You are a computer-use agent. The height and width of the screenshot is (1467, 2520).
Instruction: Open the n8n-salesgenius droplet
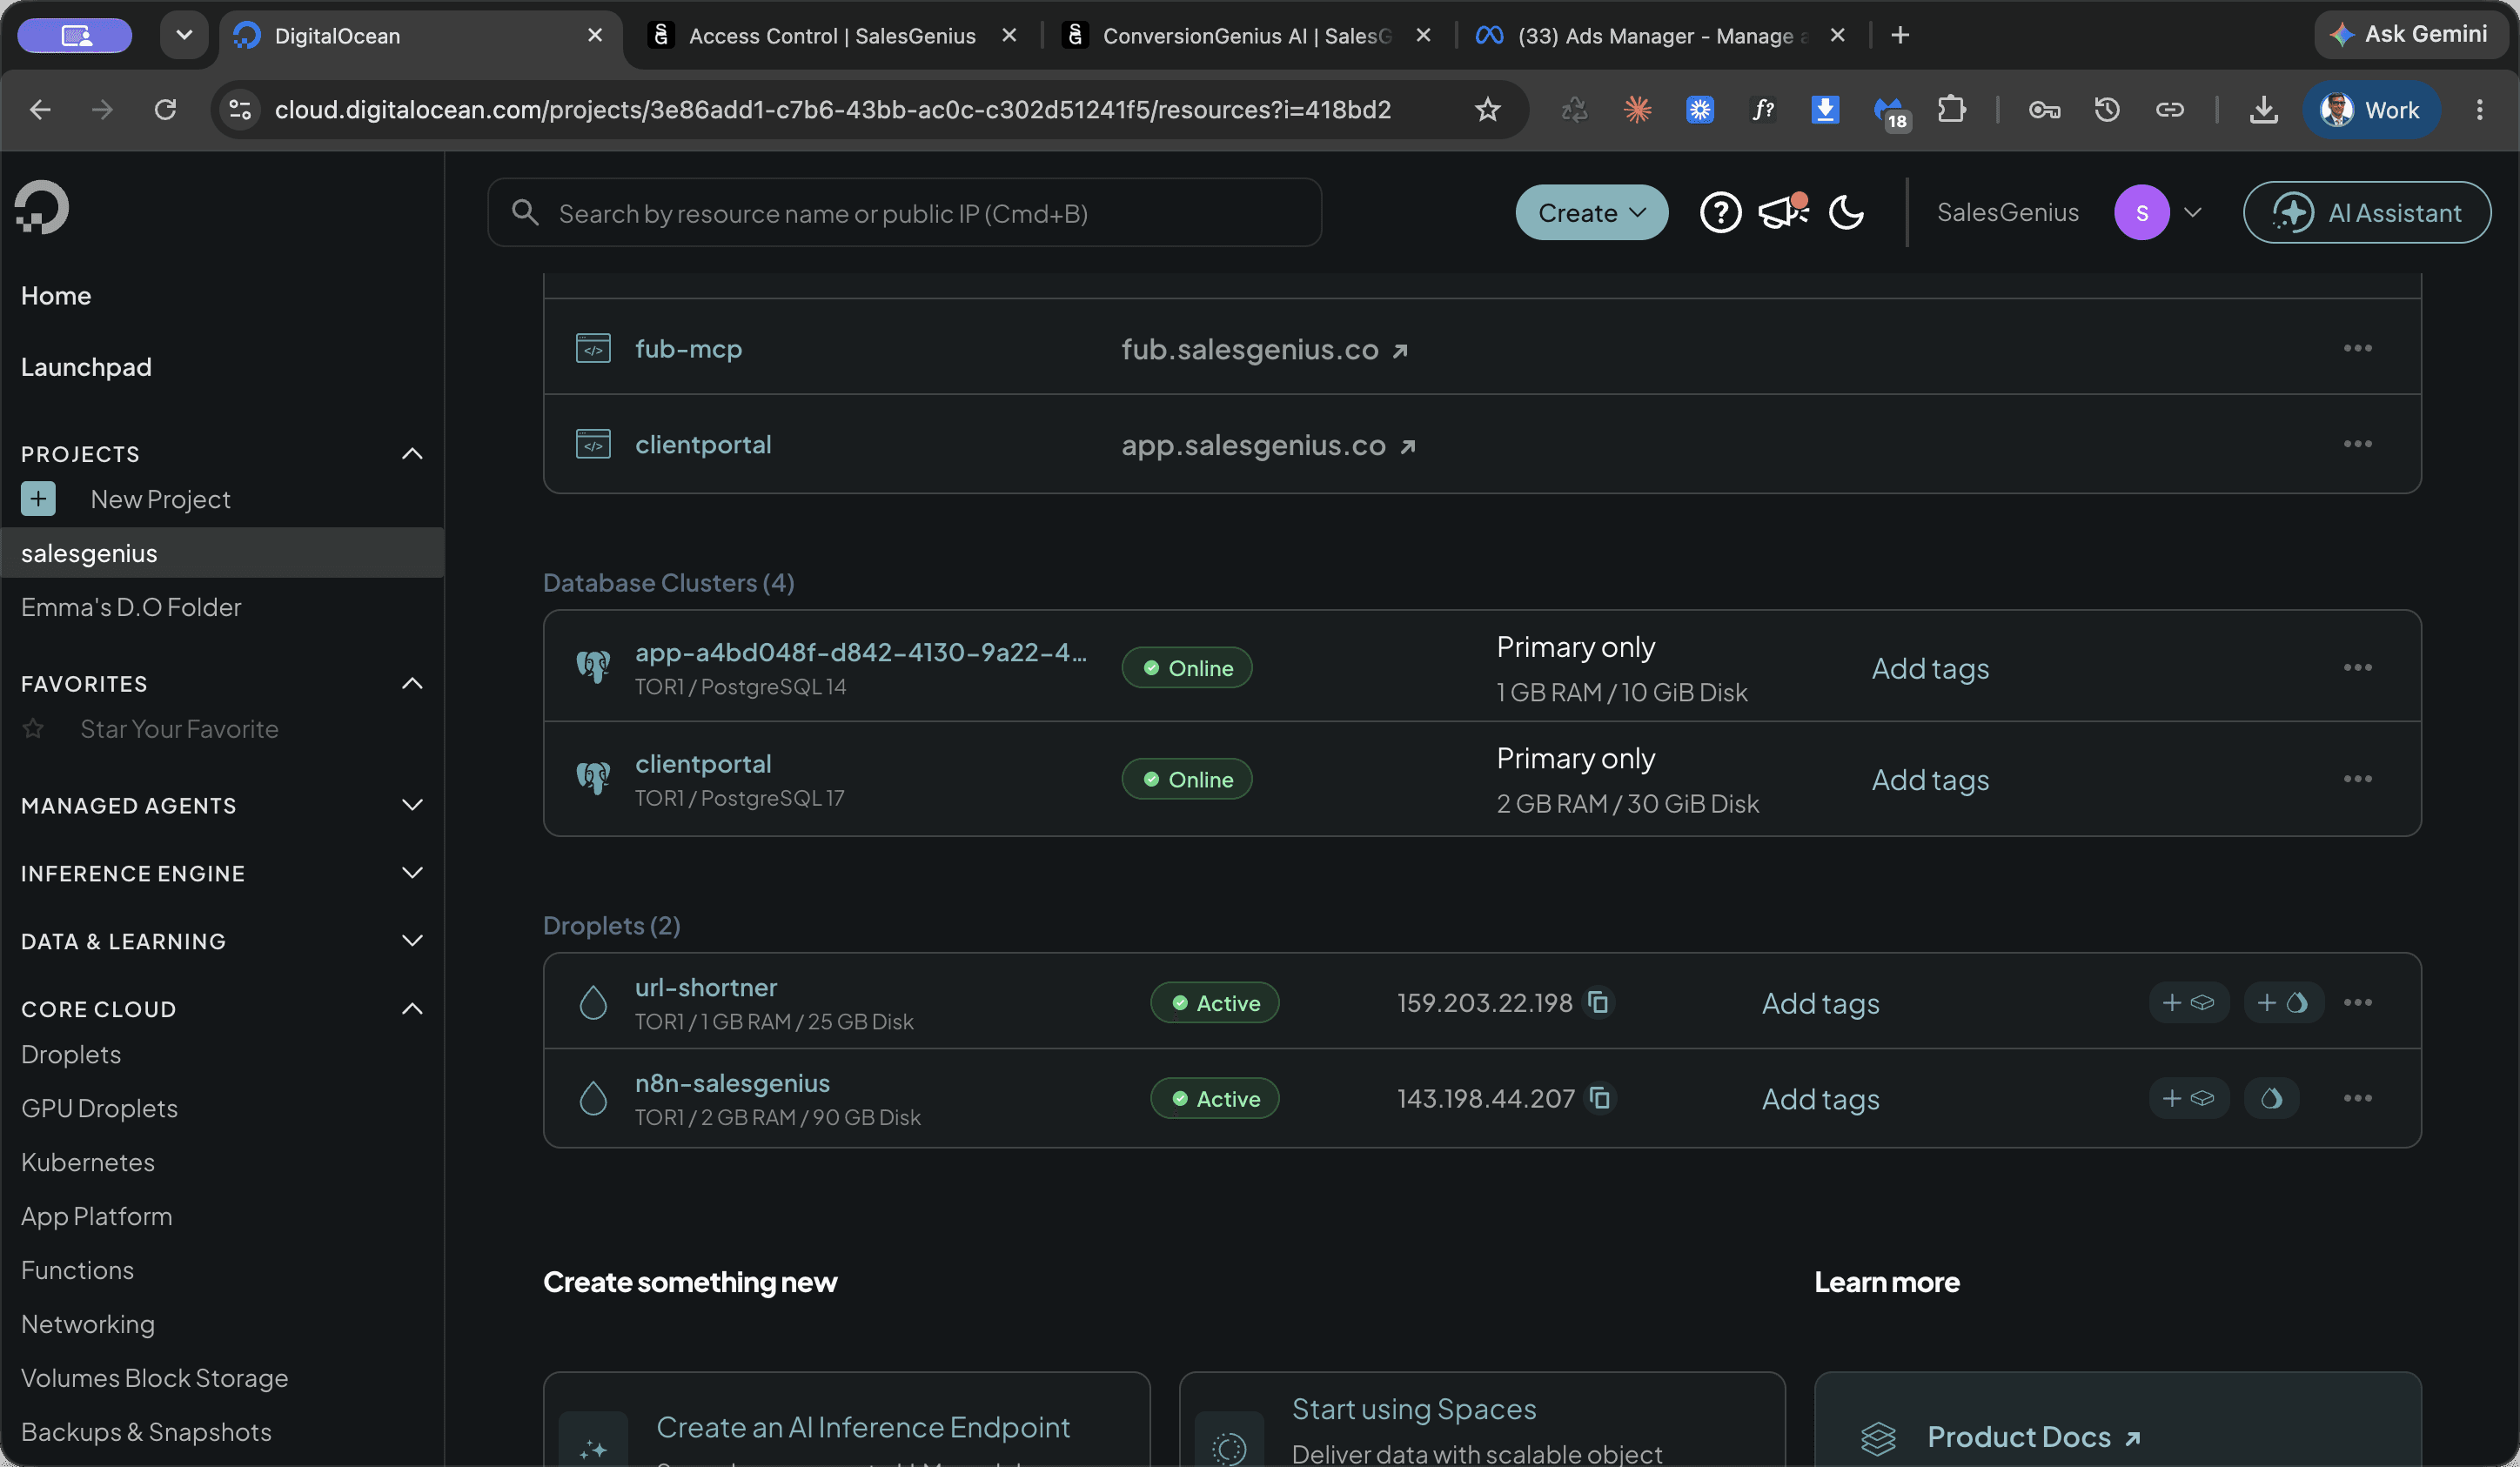click(732, 1083)
